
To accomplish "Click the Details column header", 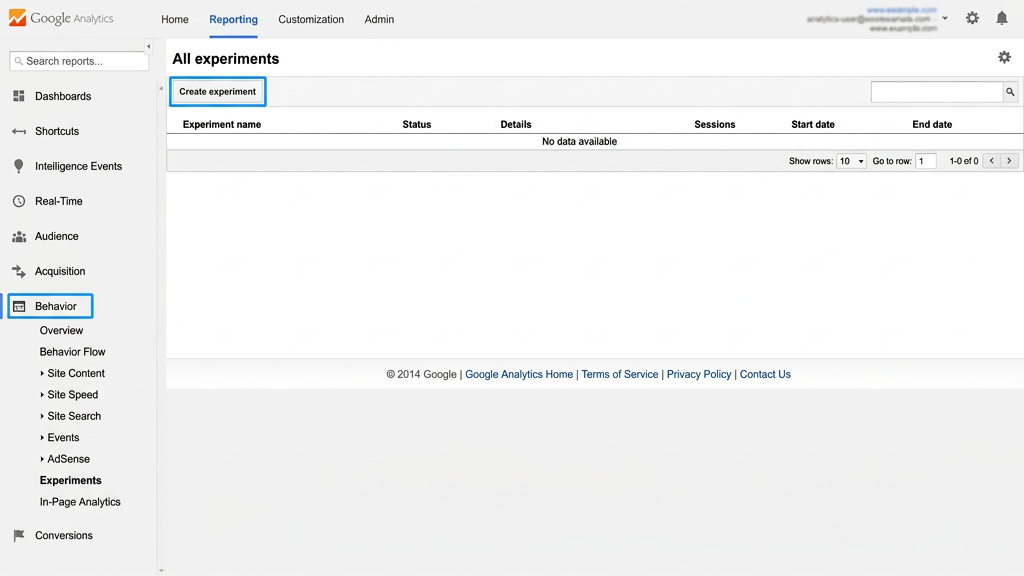I will coord(516,125).
